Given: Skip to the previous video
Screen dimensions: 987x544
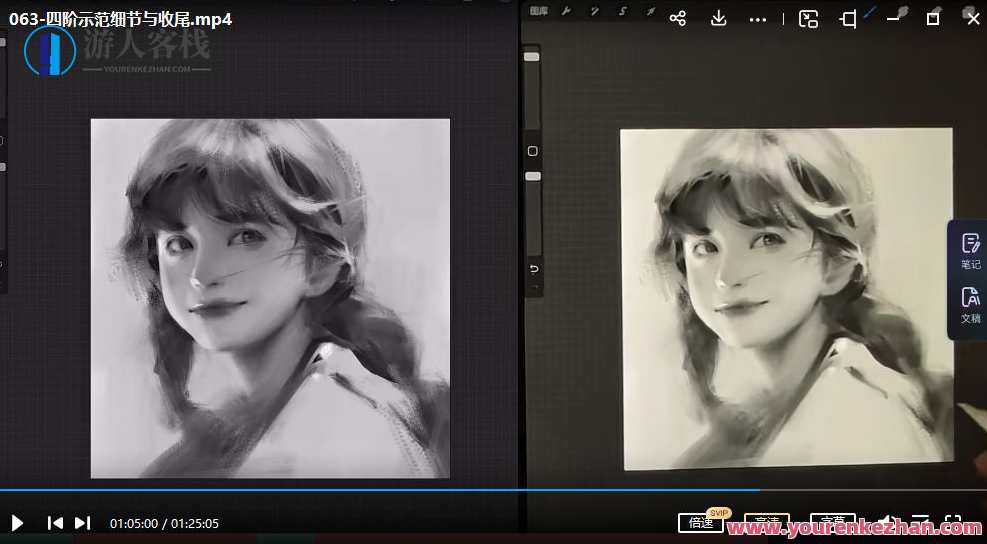Looking at the screenshot, I should 56,523.
